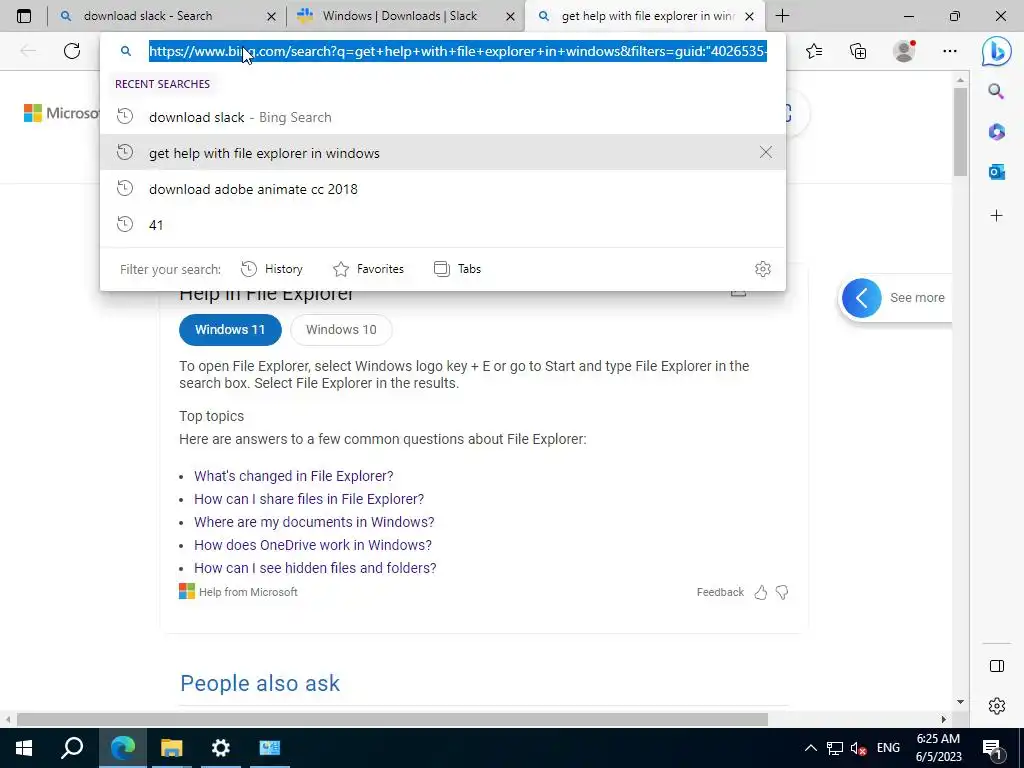Open 'How can I share files' link
This screenshot has width=1024, height=768.
pos(309,499)
